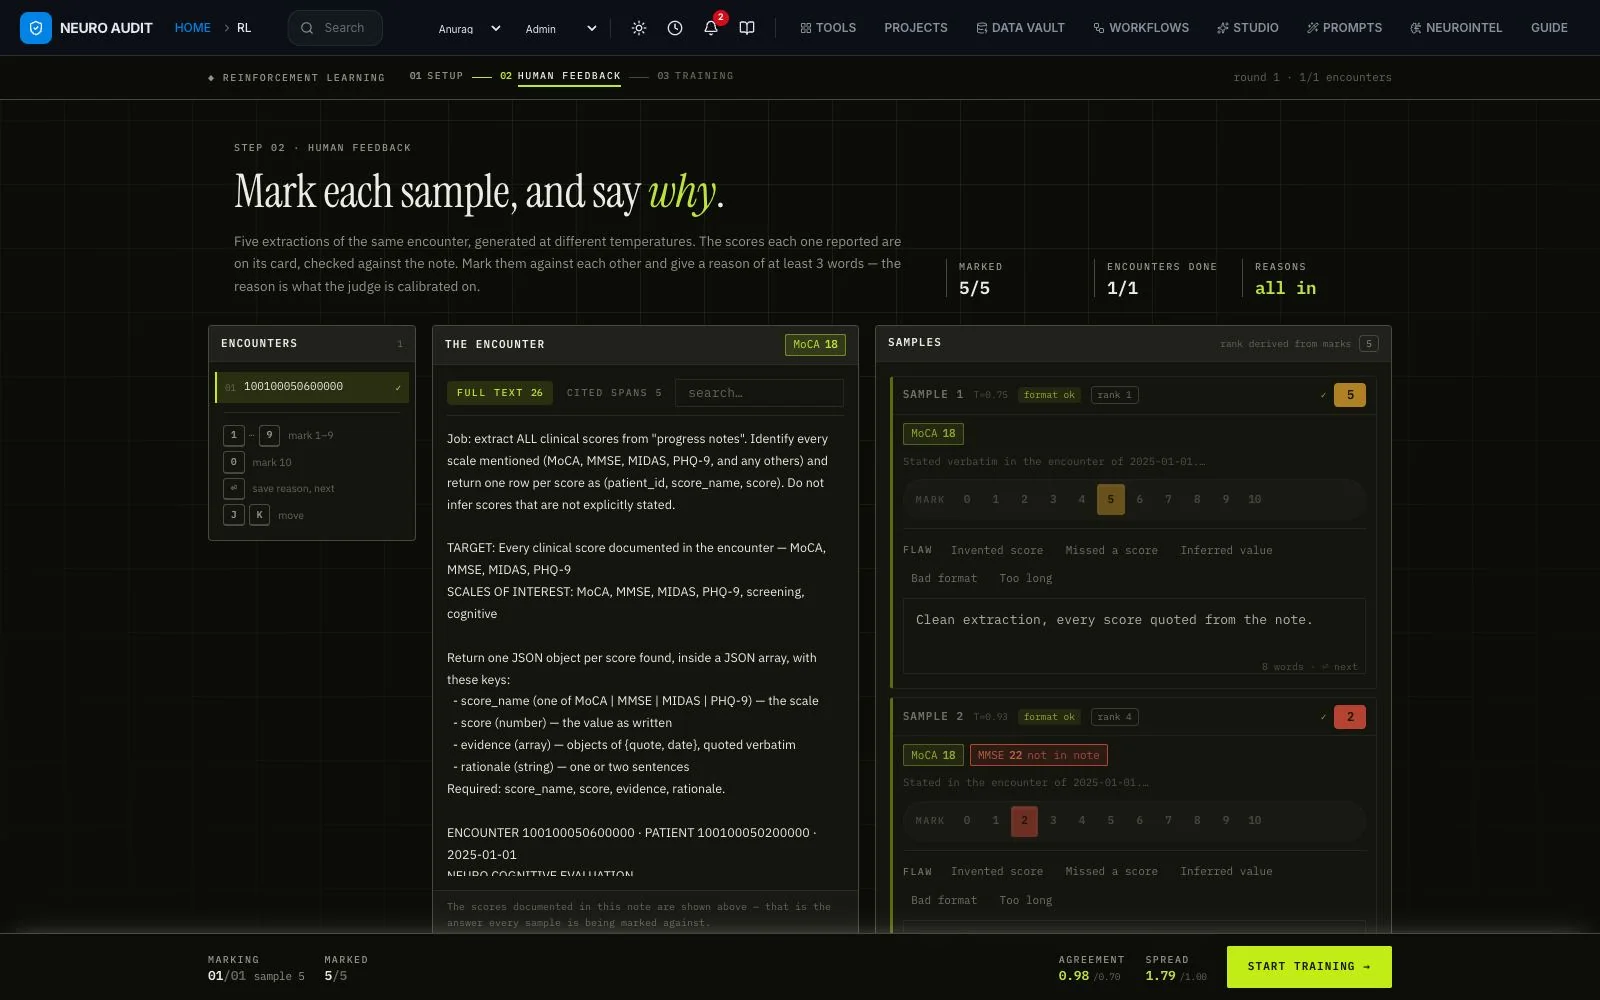1600x1000 pixels.
Task: Go to Projects in top navigation
Action: click(x=916, y=28)
